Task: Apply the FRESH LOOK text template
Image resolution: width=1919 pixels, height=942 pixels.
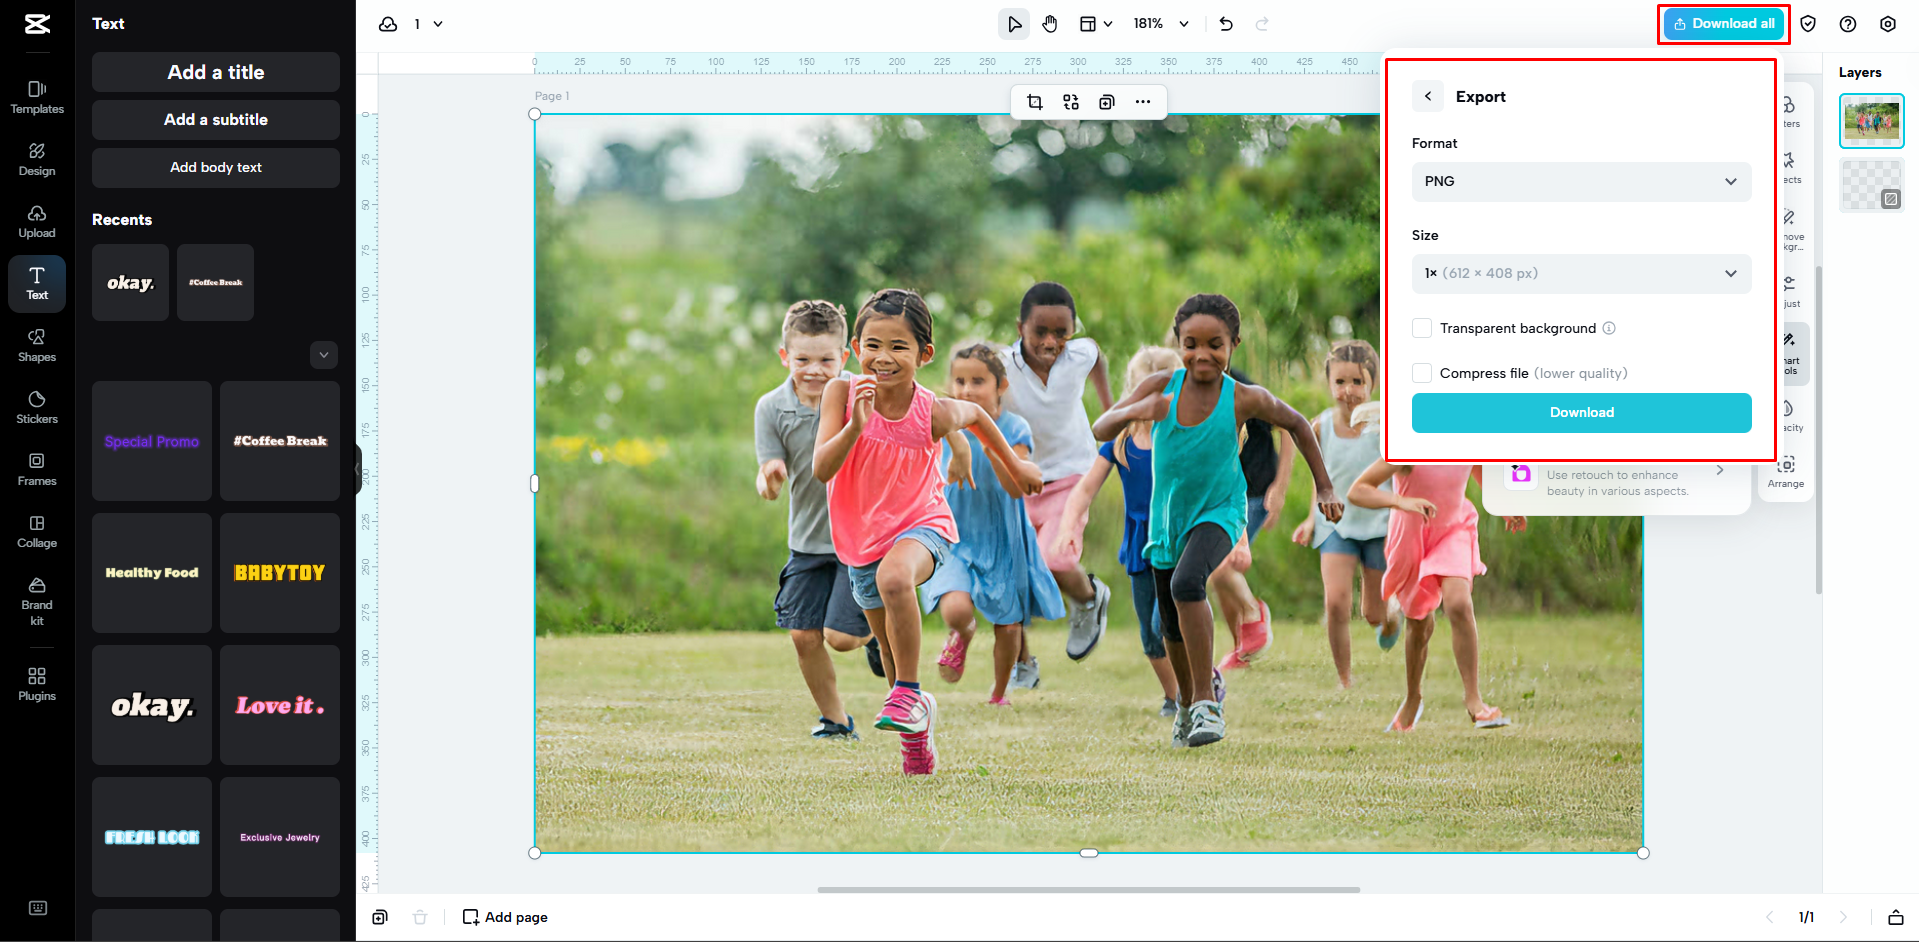Action: click(x=152, y=837)
